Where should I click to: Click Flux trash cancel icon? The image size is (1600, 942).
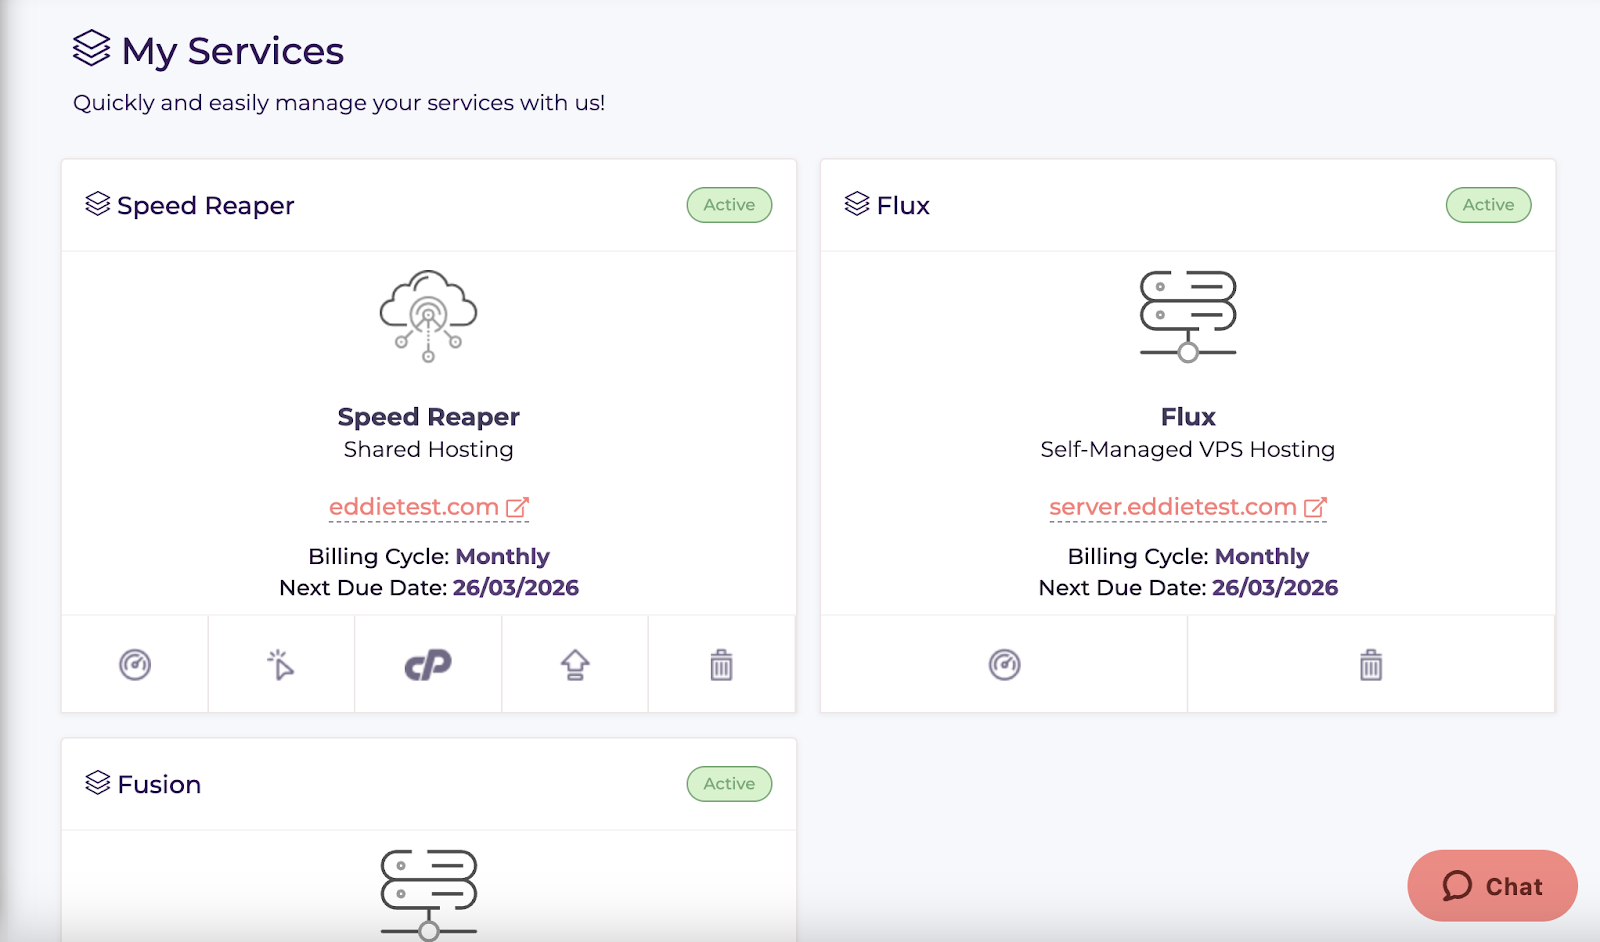[1371, 665]
